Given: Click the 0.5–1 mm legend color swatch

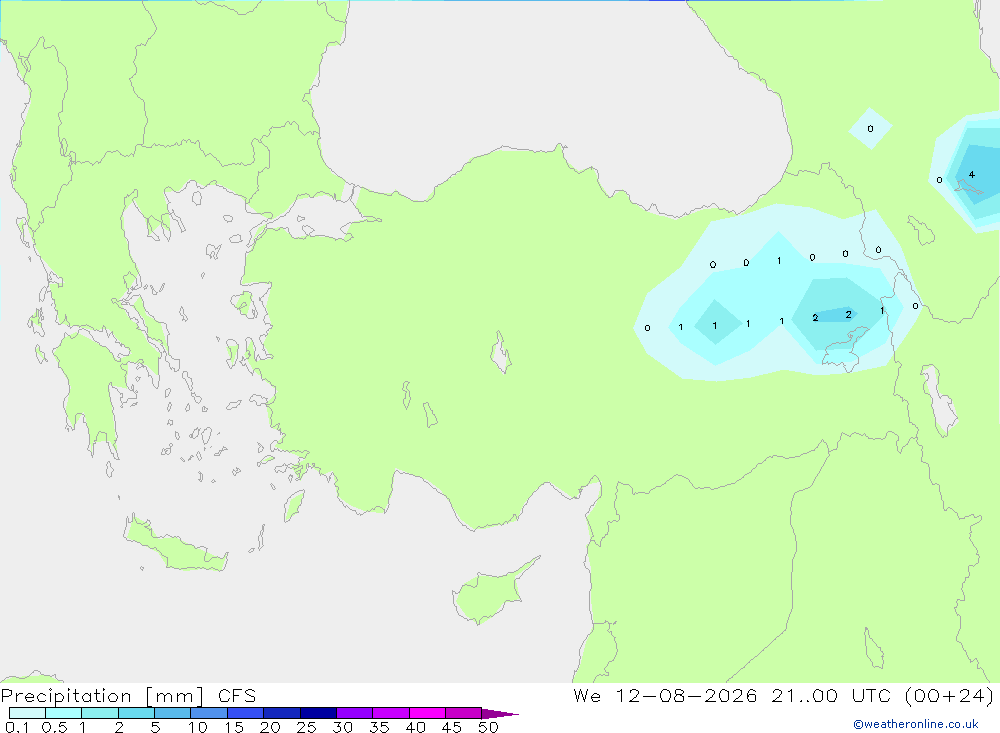Looking at the screenshot, I should [64, 713].
